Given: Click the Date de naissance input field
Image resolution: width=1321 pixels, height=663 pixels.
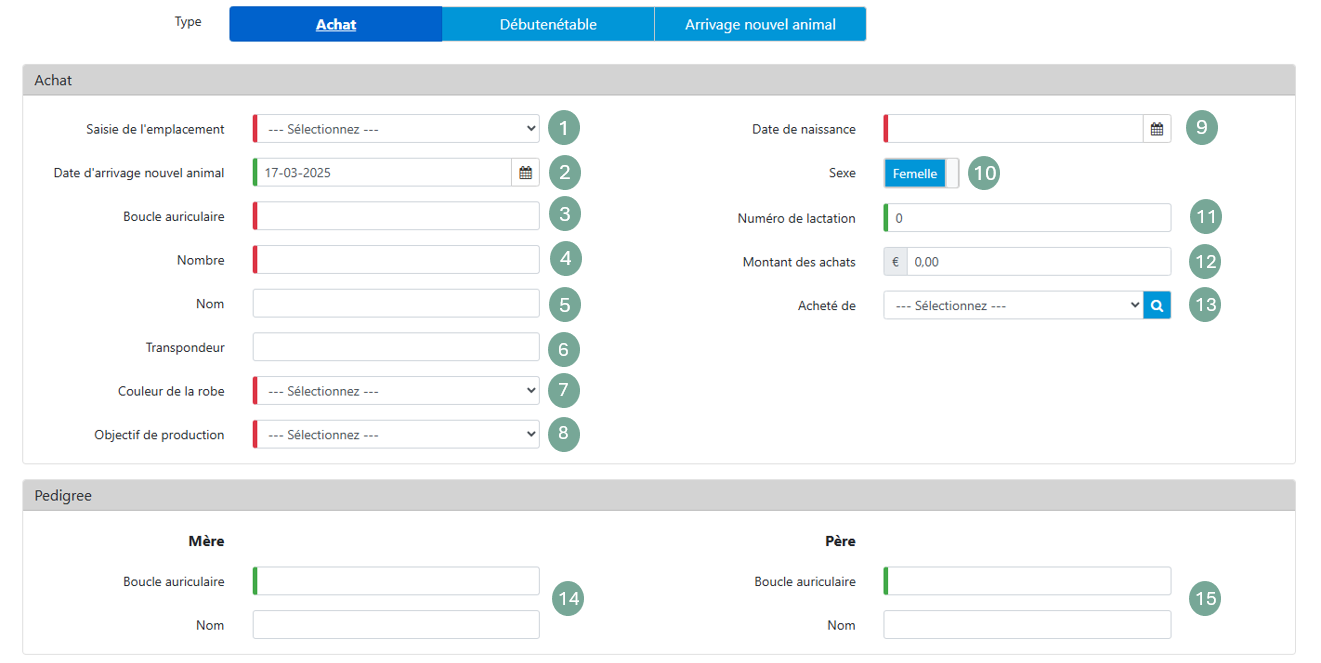Looking at the screenshot, I should coord(1014,129).
